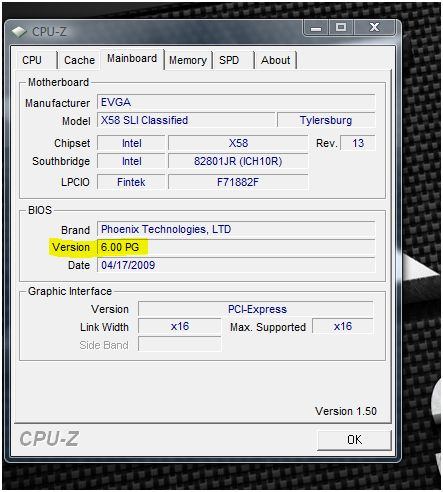Image resolution: width=443 pixels, height=492 pixels.
Task: Click the Link Width label
Action: click(x=104, y=327)
